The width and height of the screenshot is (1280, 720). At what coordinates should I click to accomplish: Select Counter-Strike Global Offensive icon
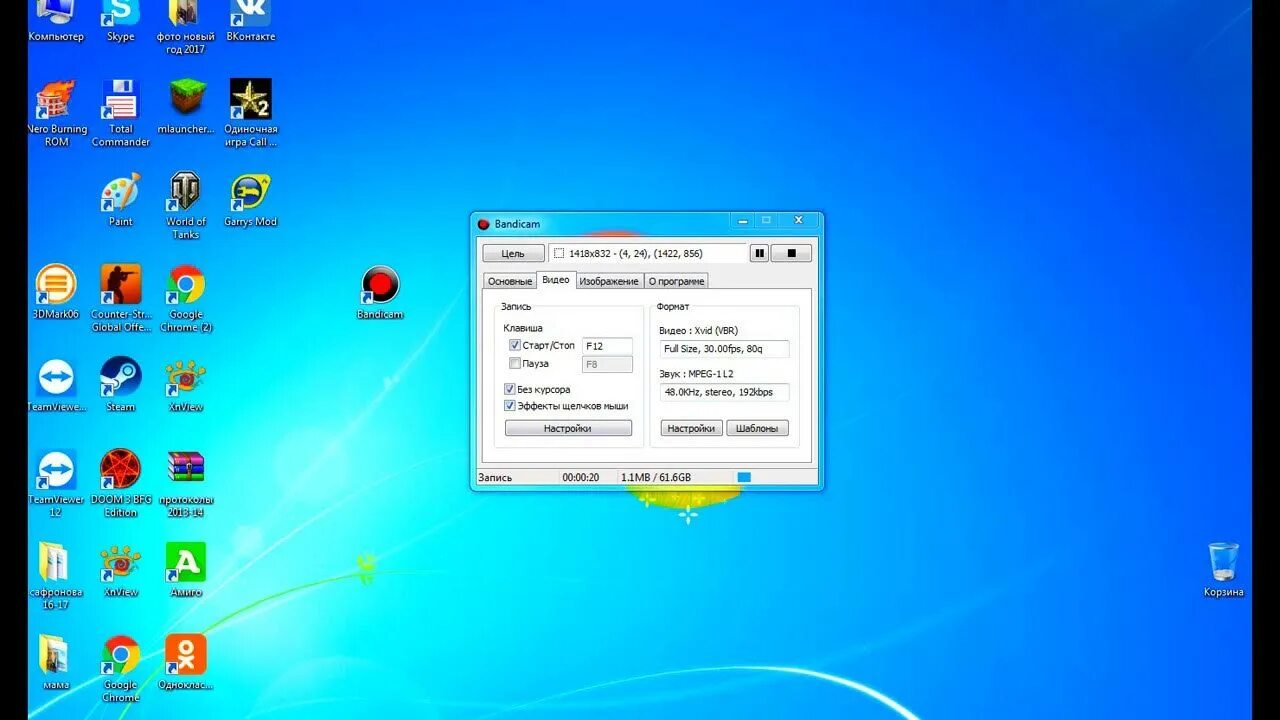click(x=121, y=299)
